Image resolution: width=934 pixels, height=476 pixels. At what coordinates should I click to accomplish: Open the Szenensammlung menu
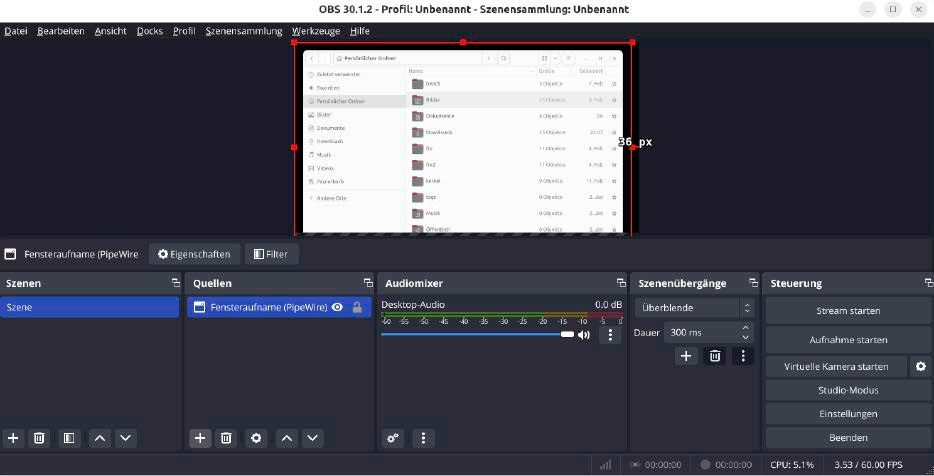pos(244,31)
